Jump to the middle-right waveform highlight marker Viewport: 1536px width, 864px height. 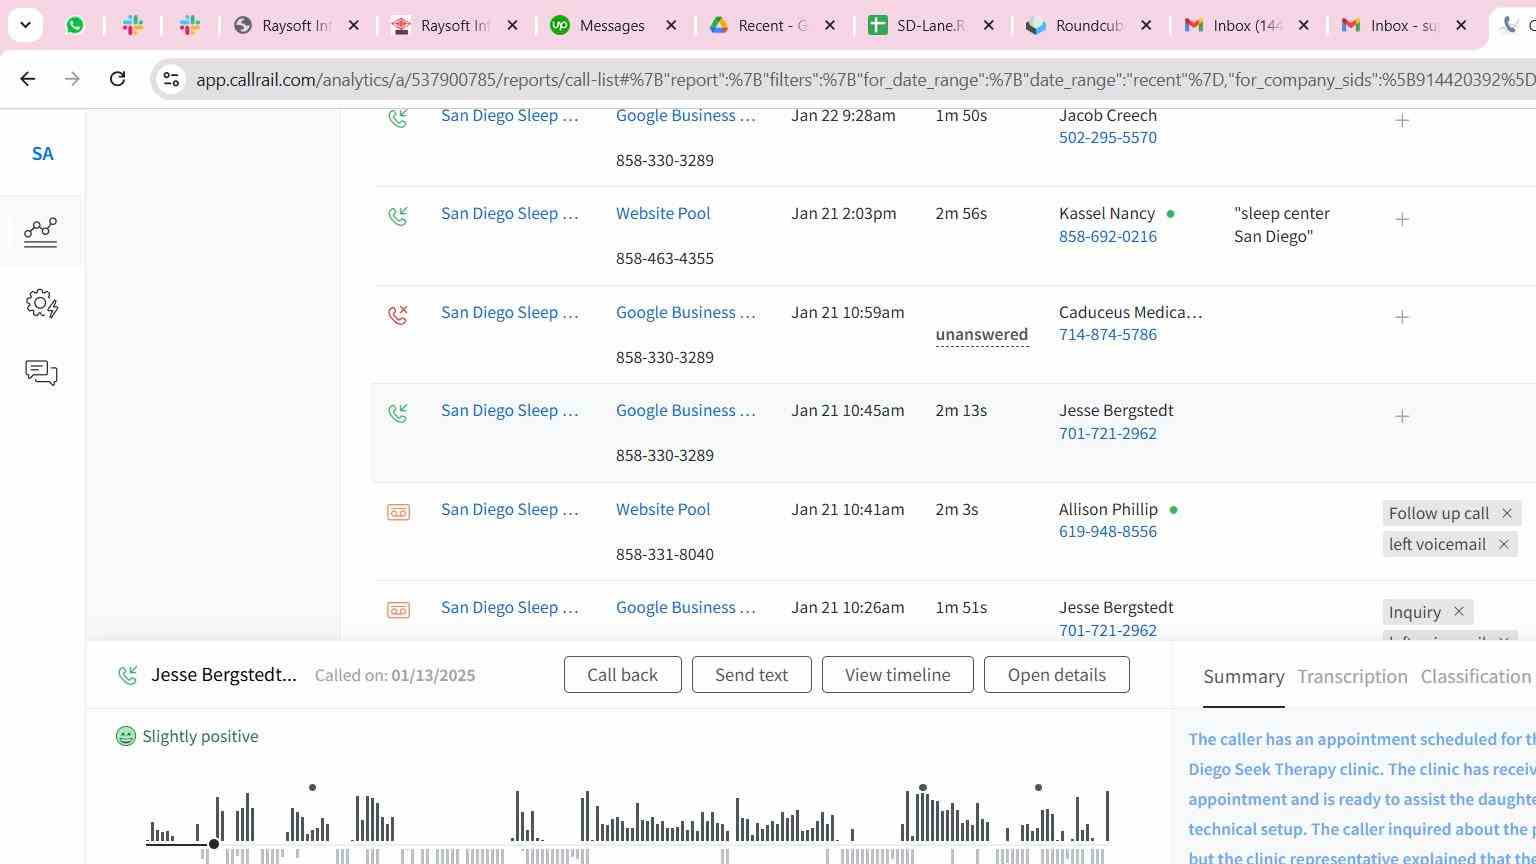click(923, 788)
